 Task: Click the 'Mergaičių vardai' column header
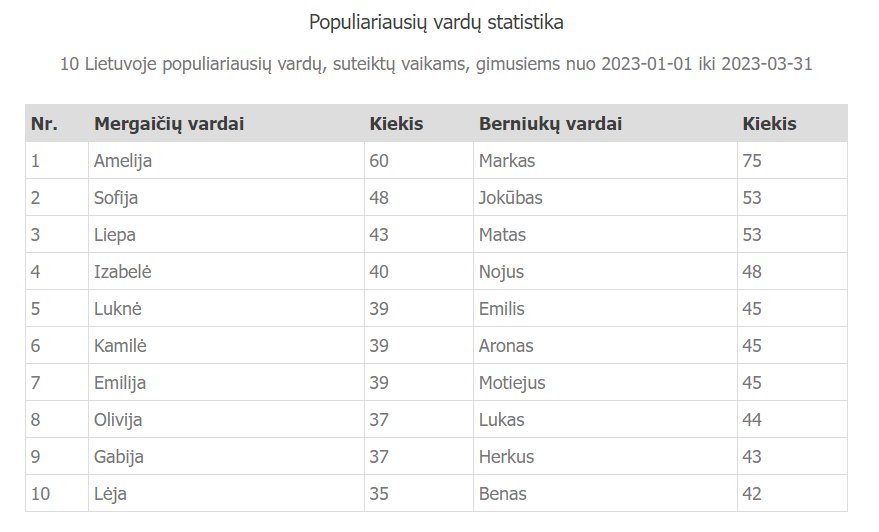point(169,124)
